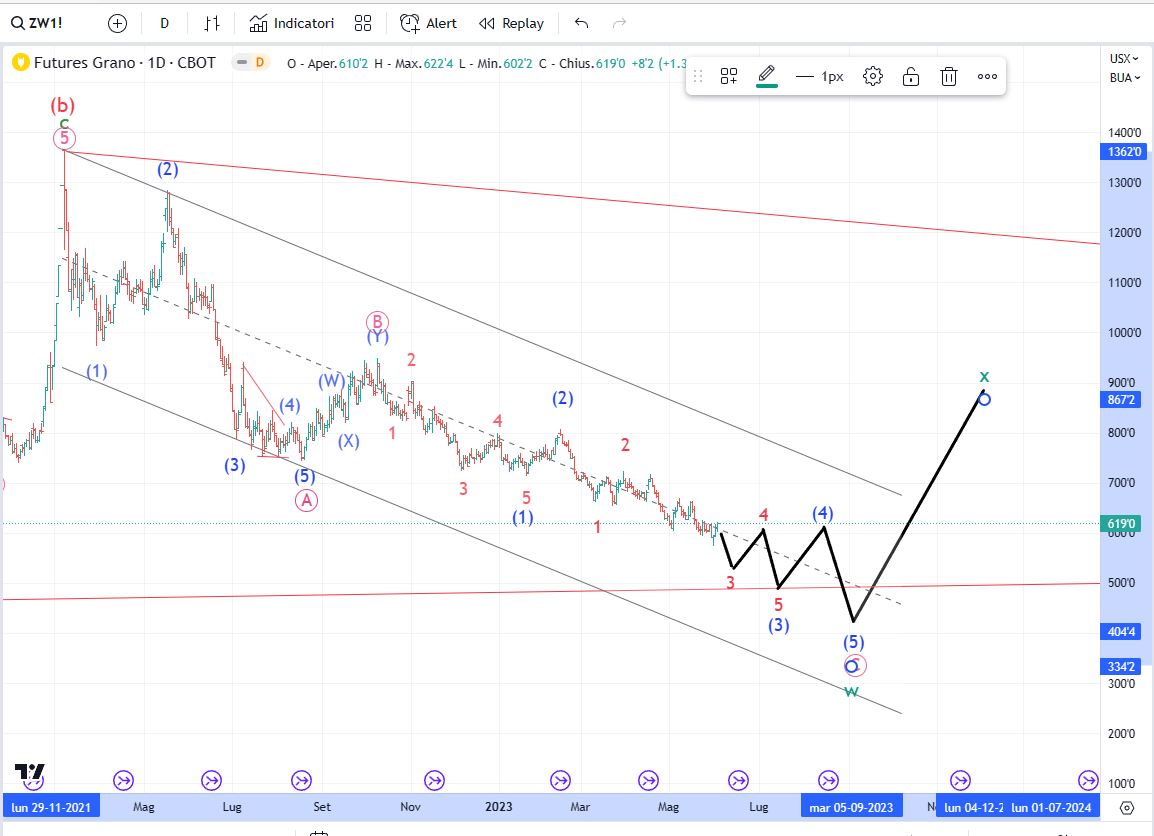
Task: Select the blue (W) wave label
Action: coord(331,380)
